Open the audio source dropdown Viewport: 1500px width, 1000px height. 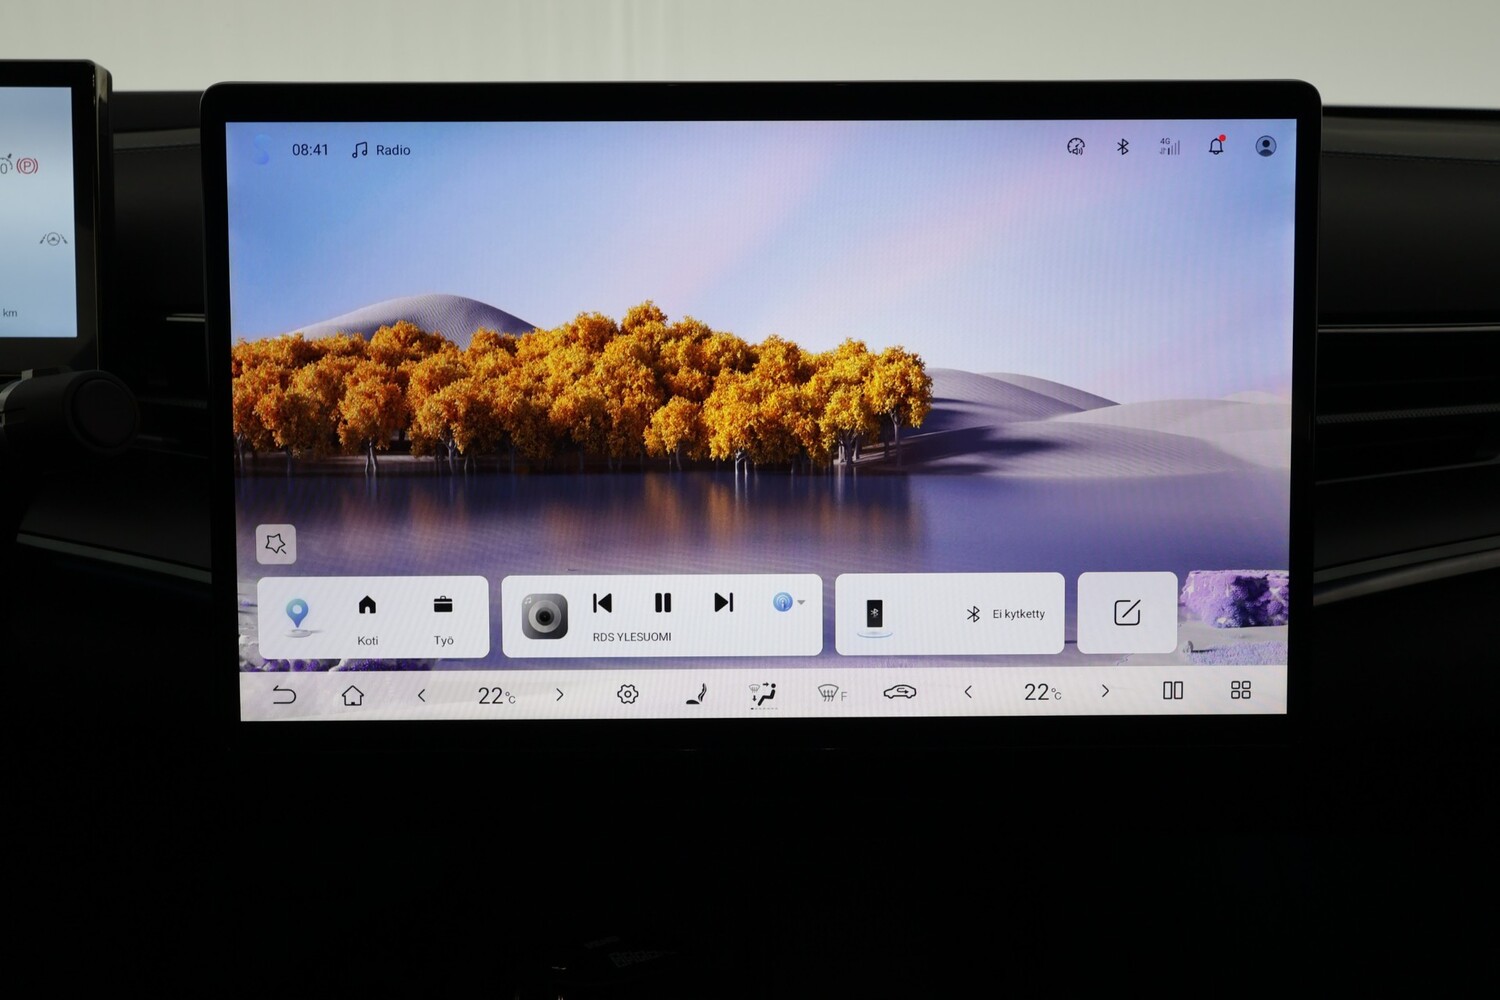pos(789,602)
